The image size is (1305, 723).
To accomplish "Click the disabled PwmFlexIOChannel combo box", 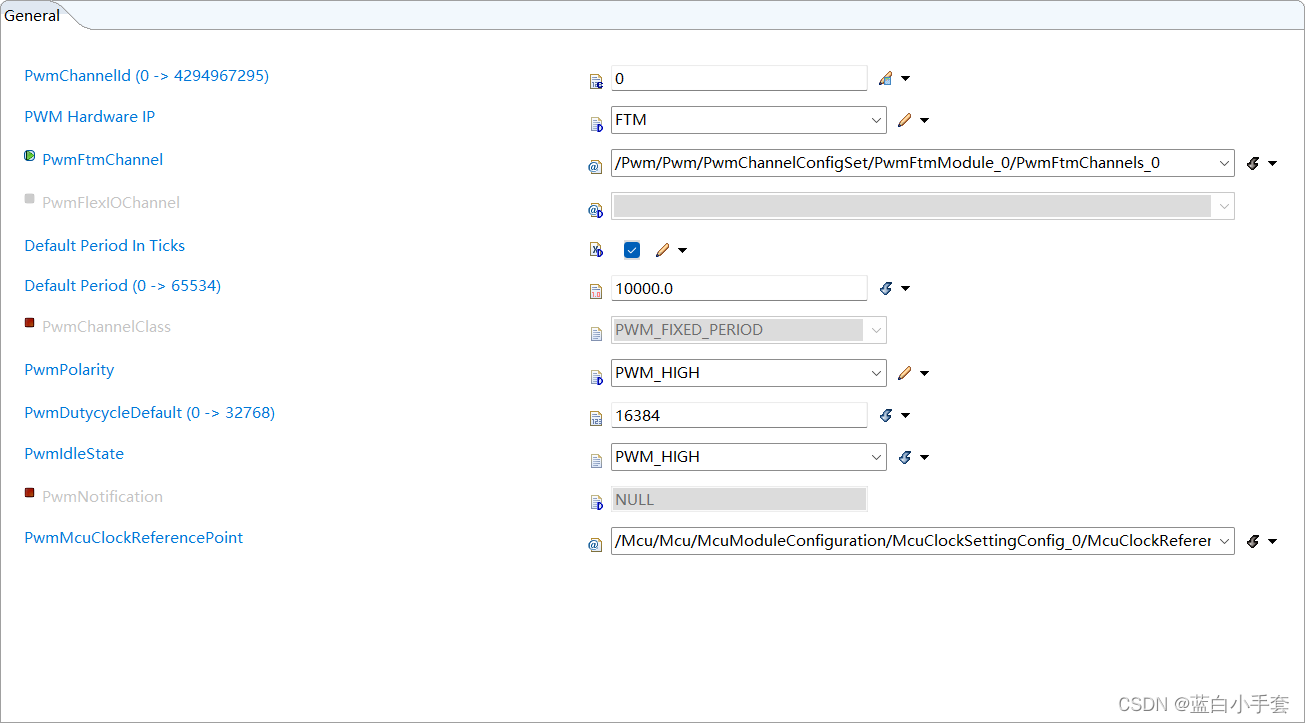I will [922, 206].
